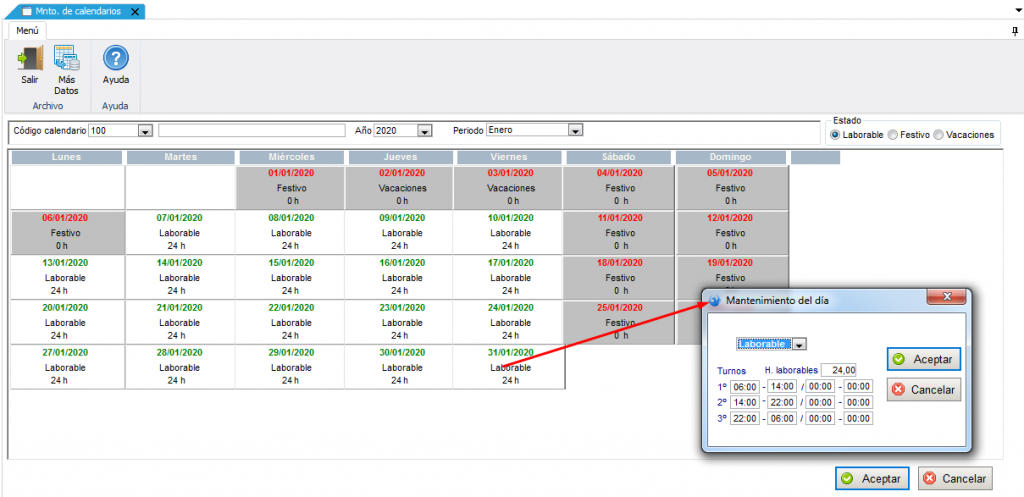The height and width of the screenshot is (497, 1024).
Task: Open the Ayuda help icon
Action: pos(116,60)
